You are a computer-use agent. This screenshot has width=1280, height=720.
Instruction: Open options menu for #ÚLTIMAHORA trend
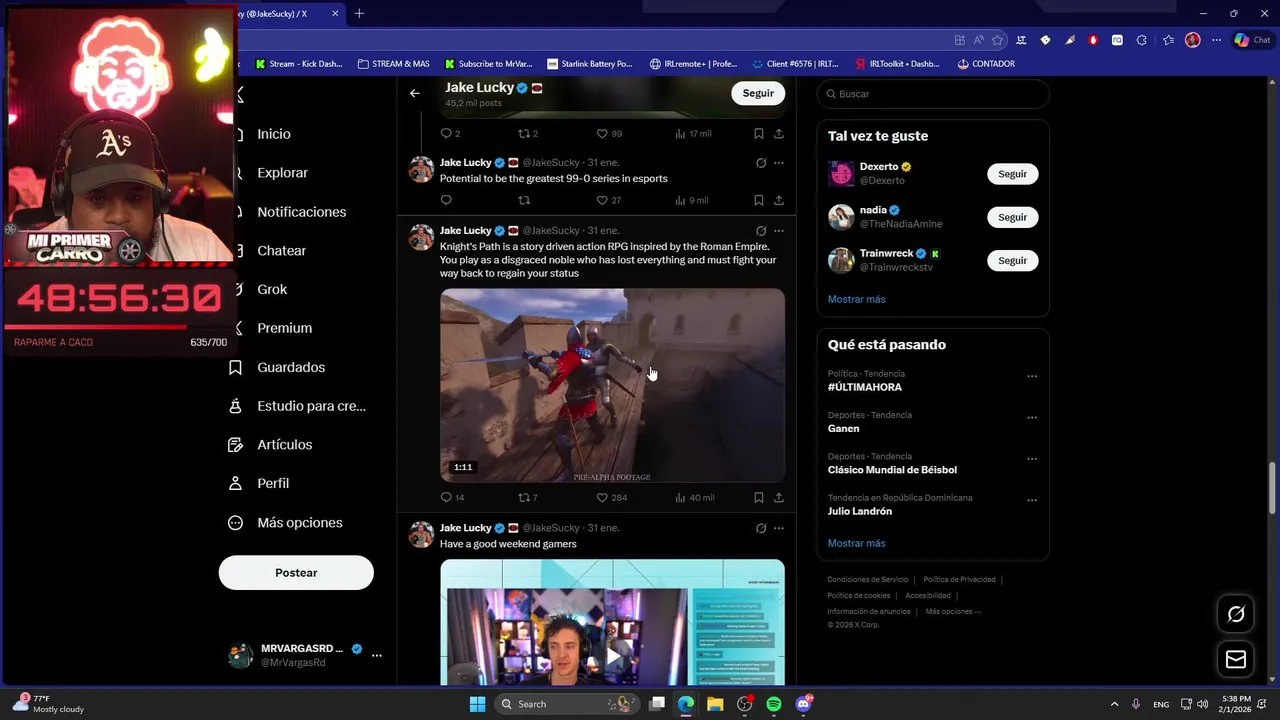click(x=1032, y=377)
